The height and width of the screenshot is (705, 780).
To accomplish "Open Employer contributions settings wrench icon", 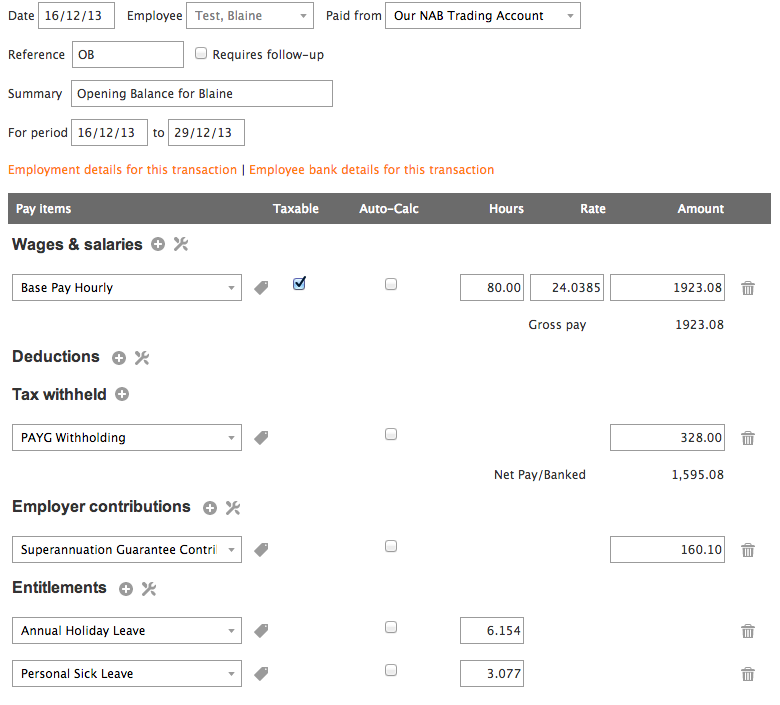I will click(x=233, y=508).
